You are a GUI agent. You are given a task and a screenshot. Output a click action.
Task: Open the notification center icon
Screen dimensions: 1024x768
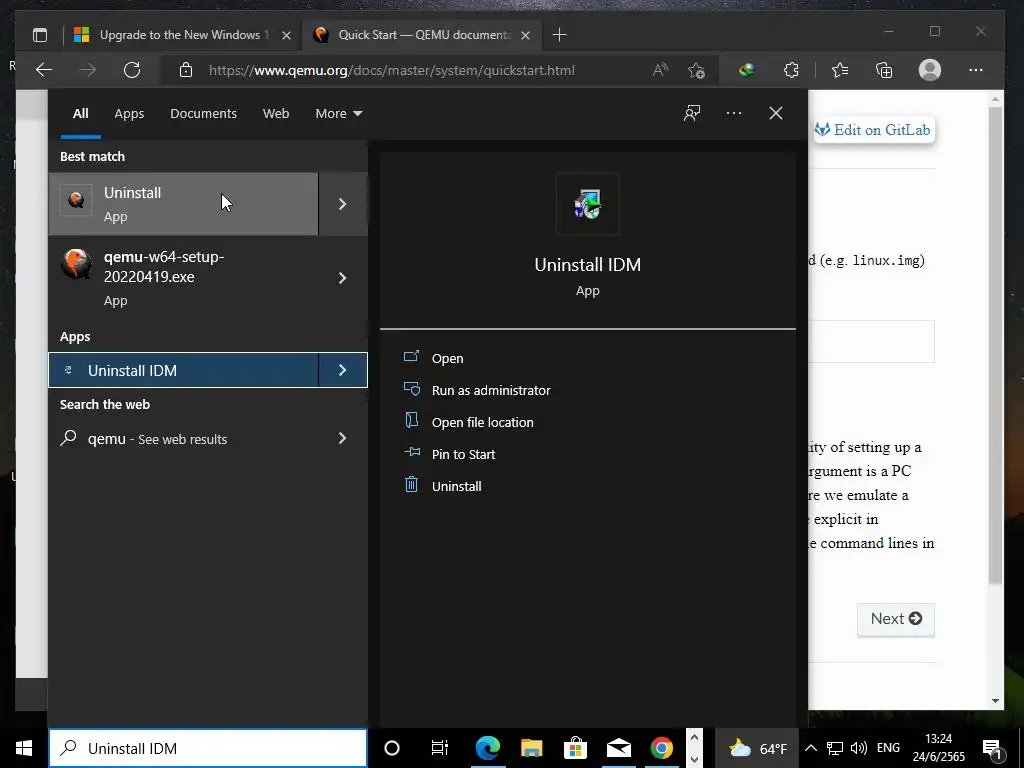(x=993, y=748)
